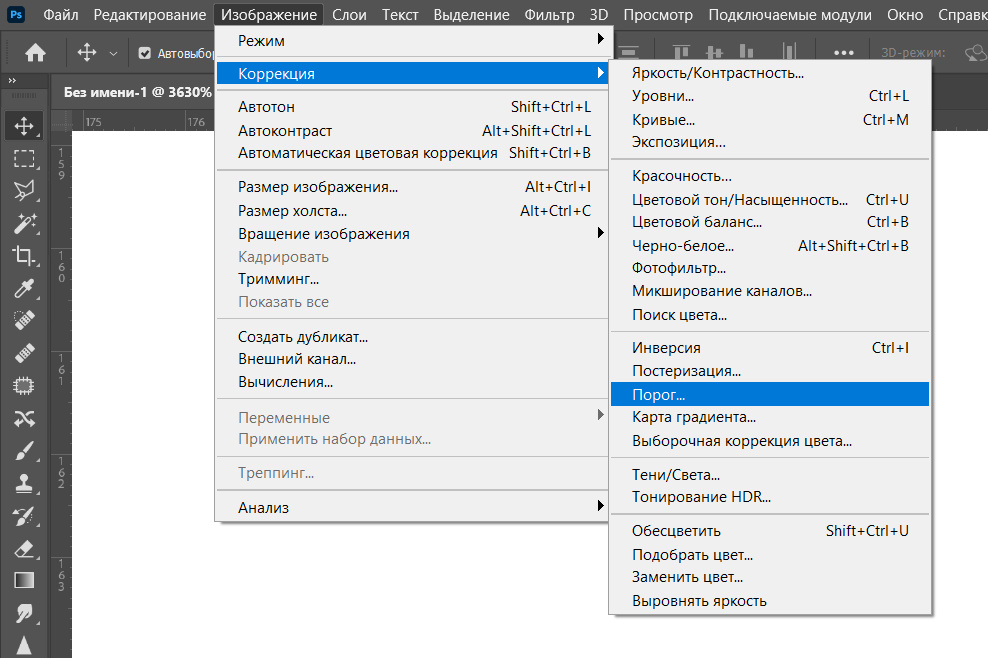
Task: Toggle the Автовыбор checkbox
Action: pyautogui.click(x=145, y=53)
